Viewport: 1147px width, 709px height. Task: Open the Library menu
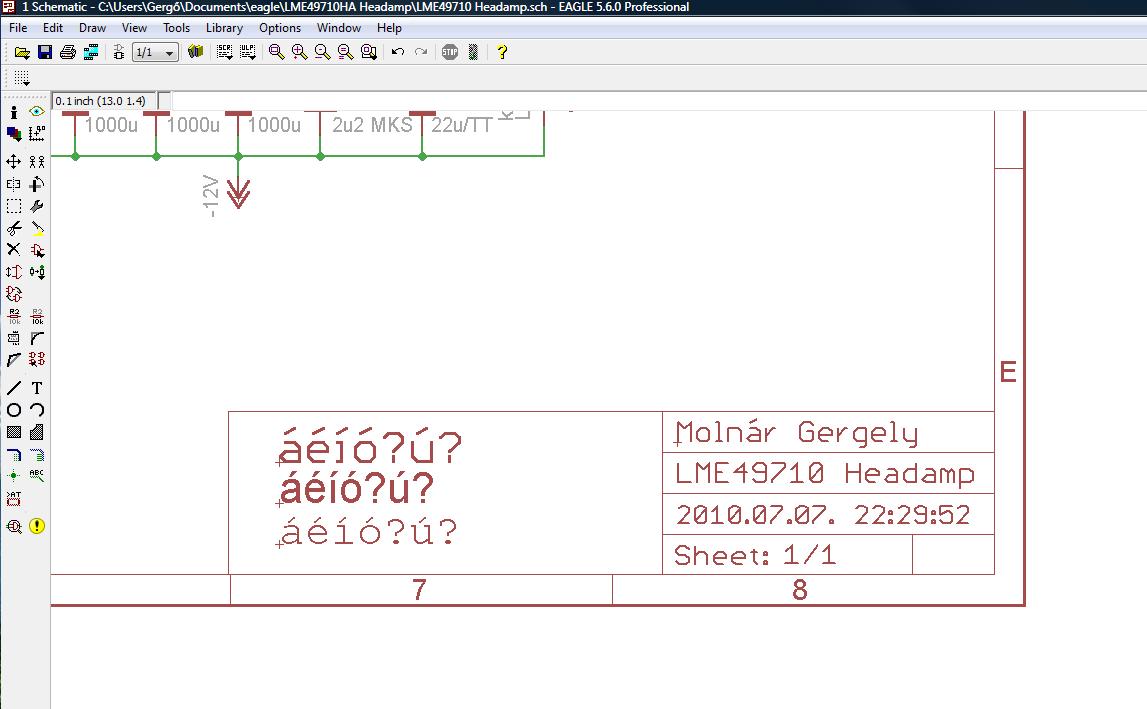[224, 28]
